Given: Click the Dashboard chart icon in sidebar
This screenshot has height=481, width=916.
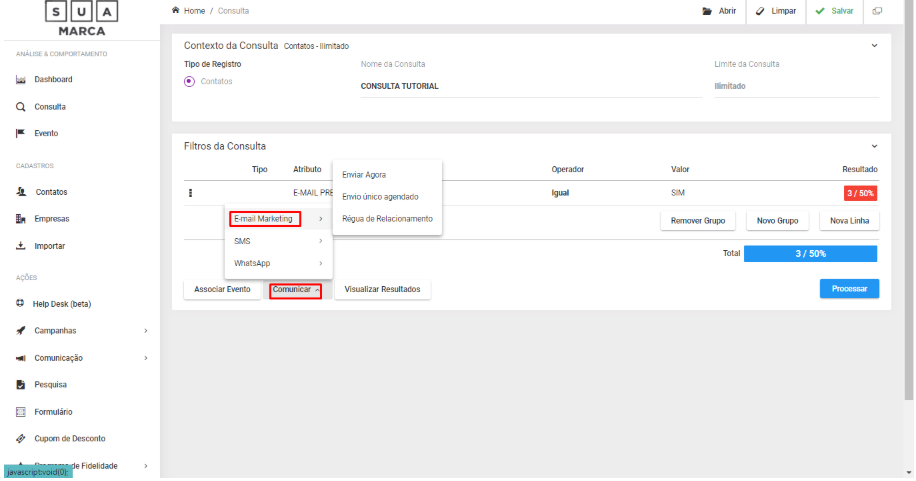Looking at the screenshot, I should [20, 80].
